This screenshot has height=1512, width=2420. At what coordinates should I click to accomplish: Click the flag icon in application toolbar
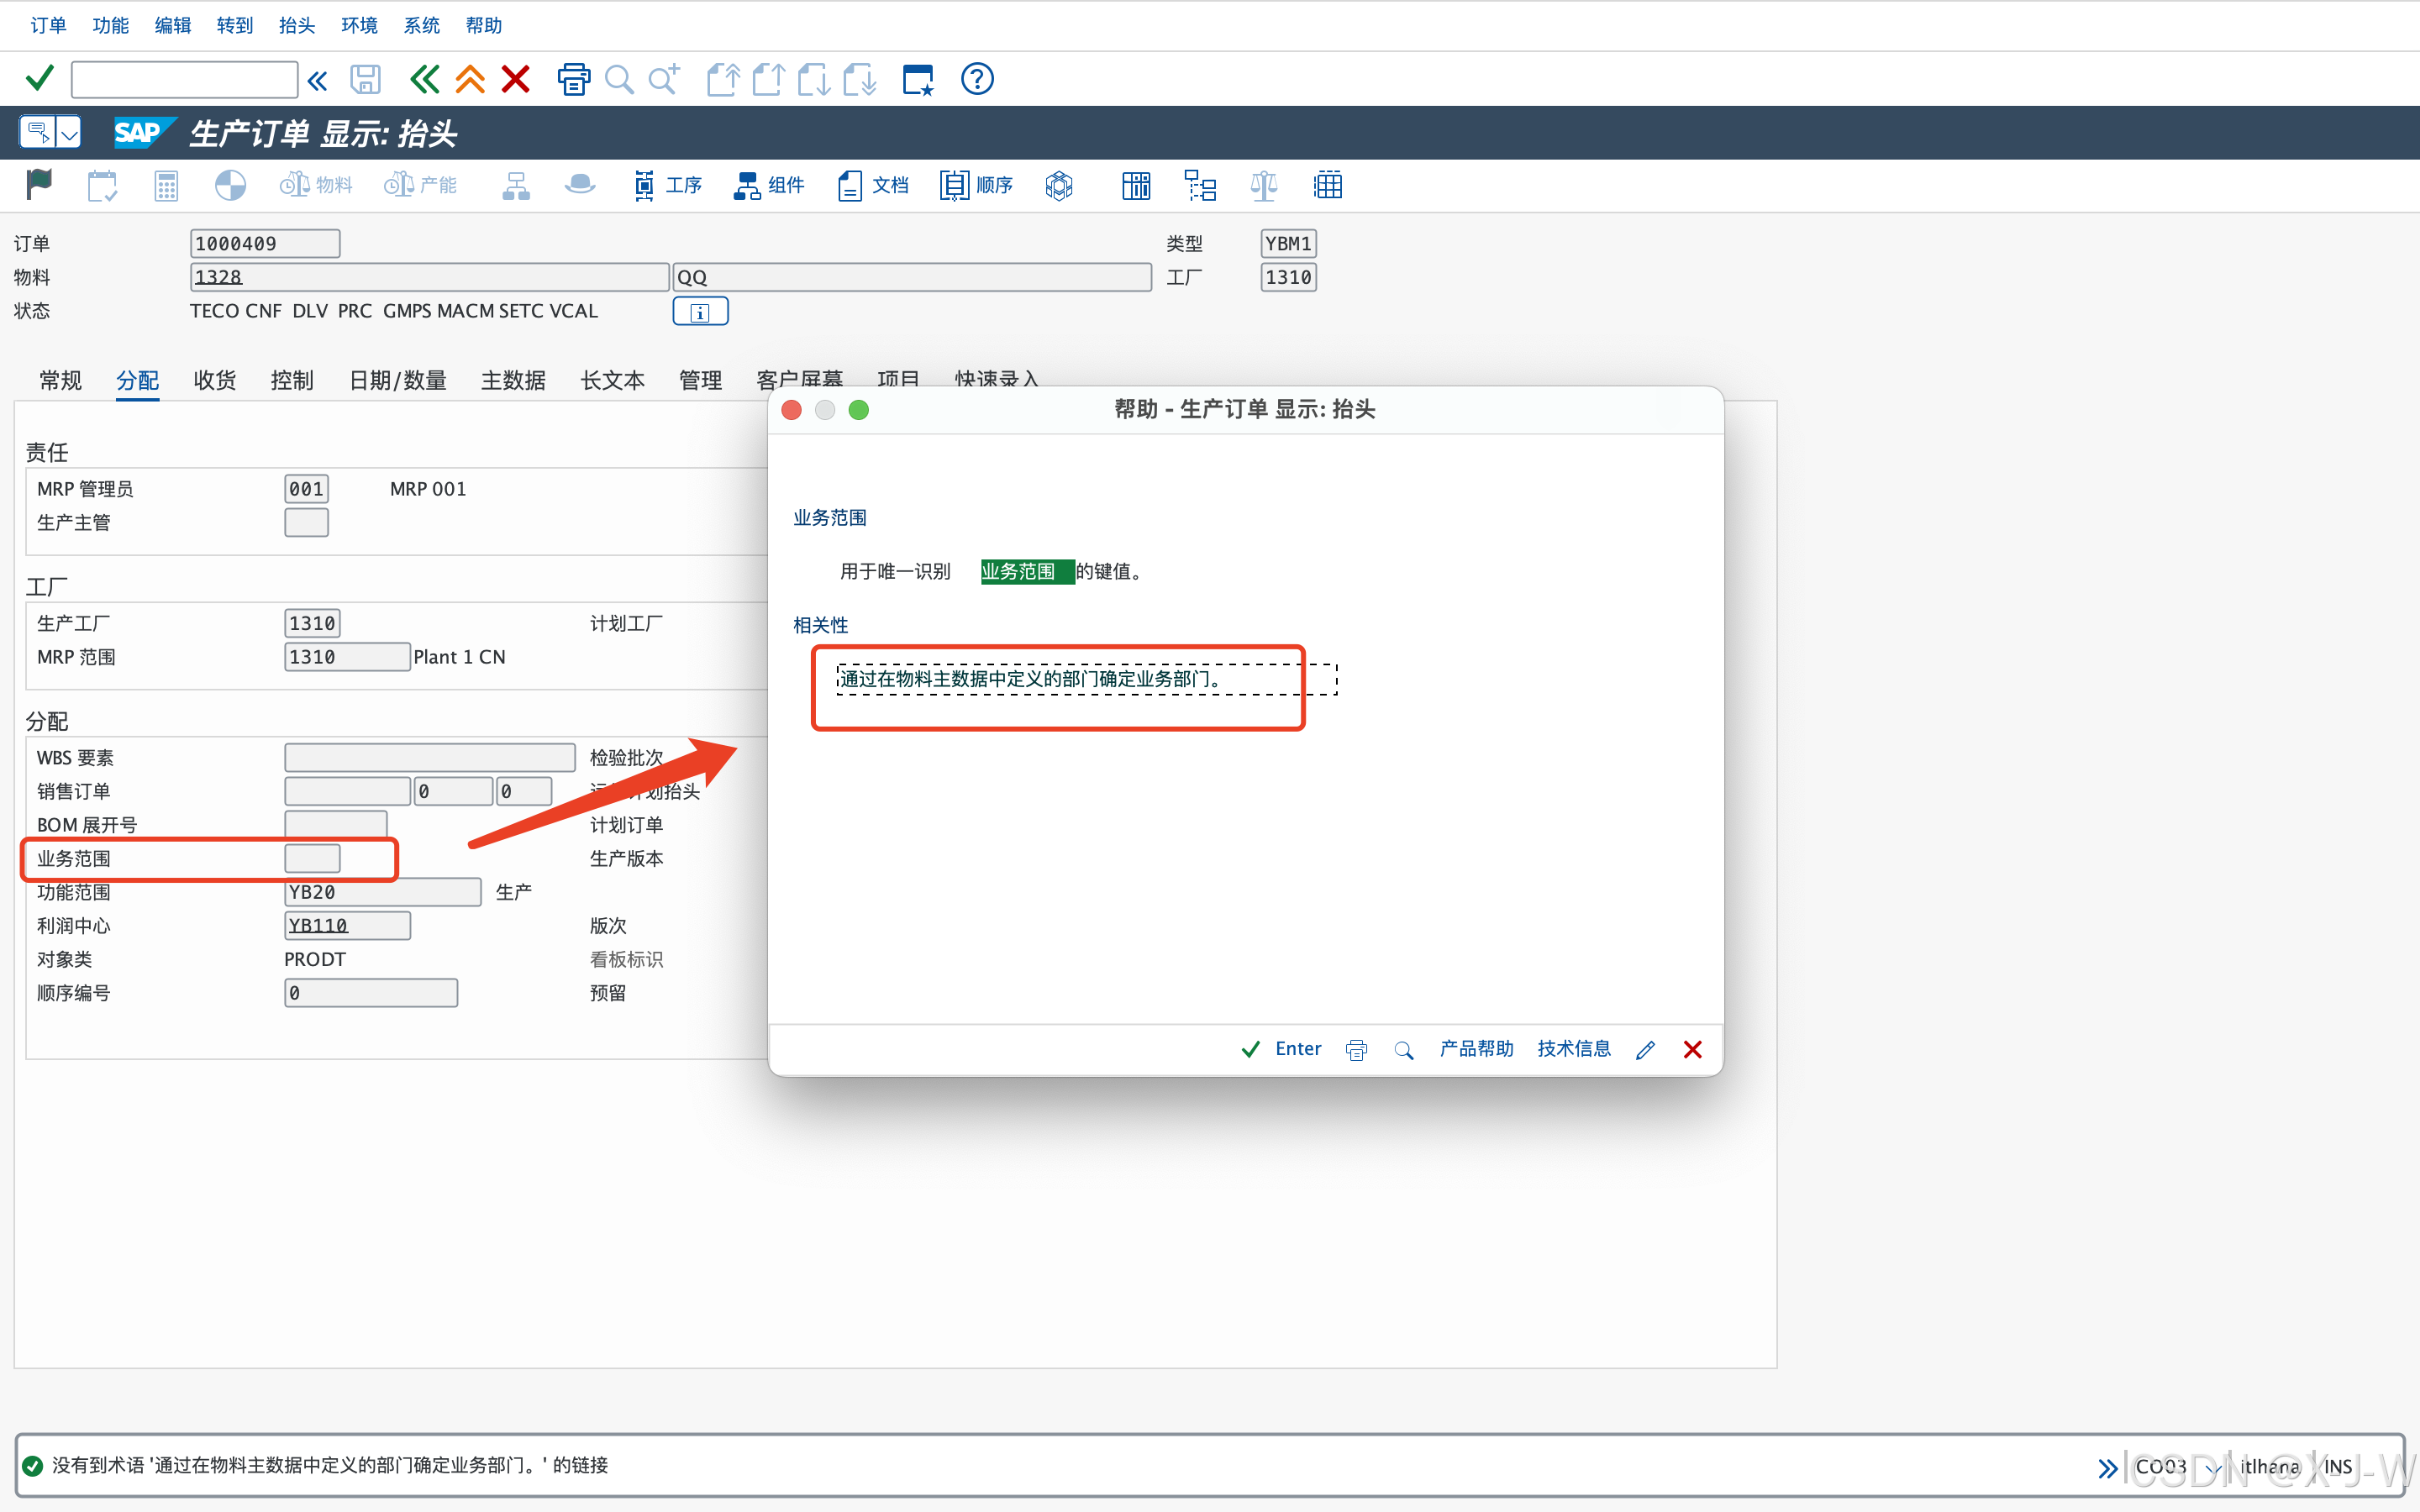(x=39, y=185)
